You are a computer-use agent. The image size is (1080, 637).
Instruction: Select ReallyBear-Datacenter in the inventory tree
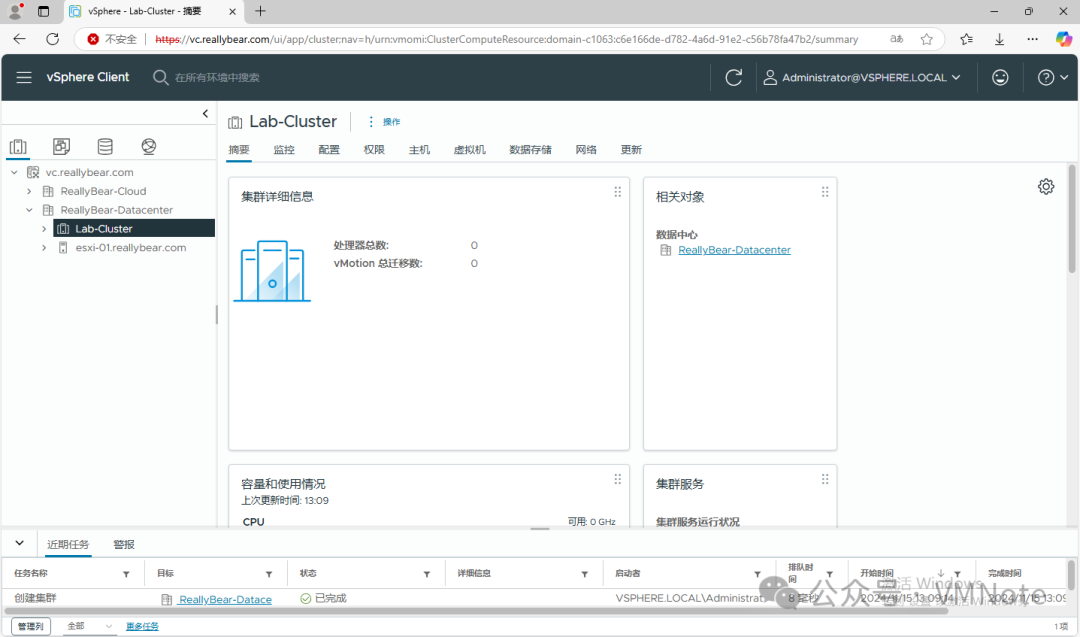point(116,209)
